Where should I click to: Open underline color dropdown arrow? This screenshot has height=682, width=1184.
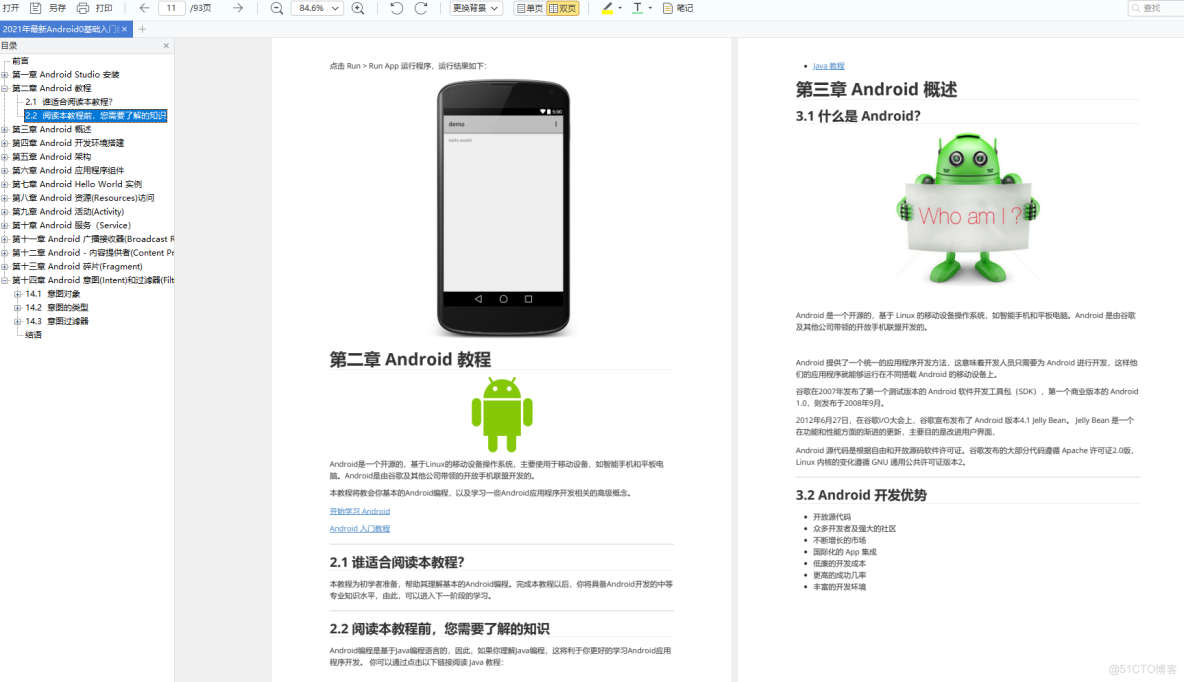tap(650, 8)
